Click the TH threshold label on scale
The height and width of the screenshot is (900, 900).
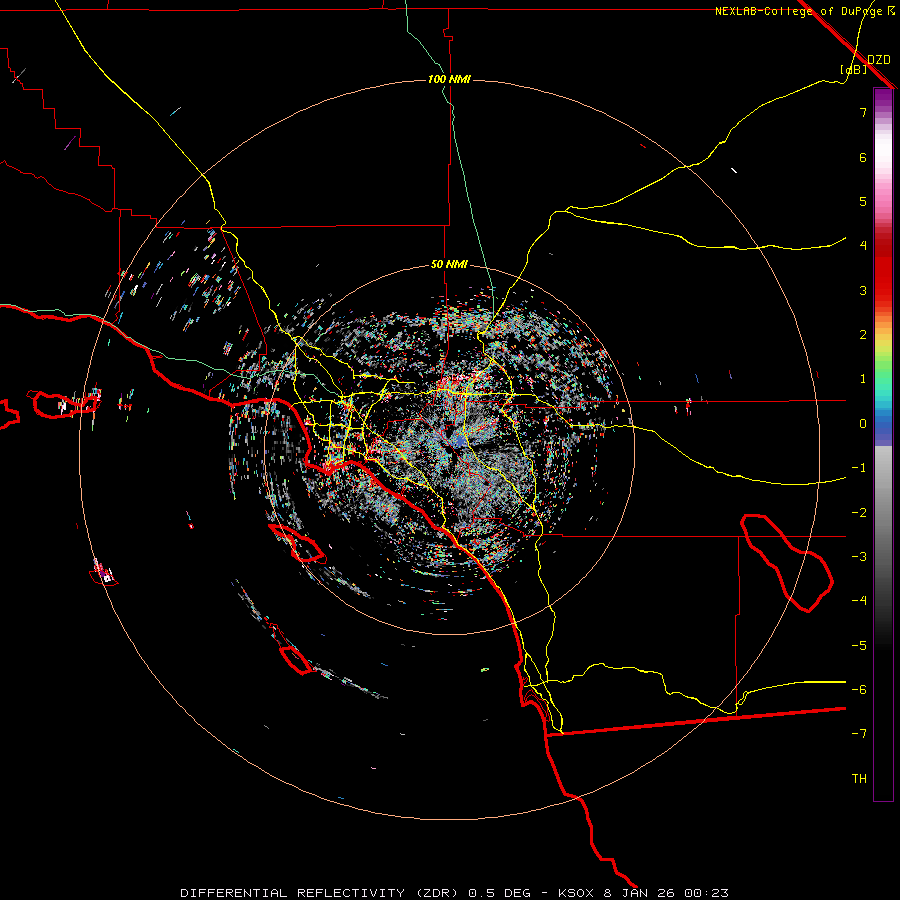[x=859, y=779]
